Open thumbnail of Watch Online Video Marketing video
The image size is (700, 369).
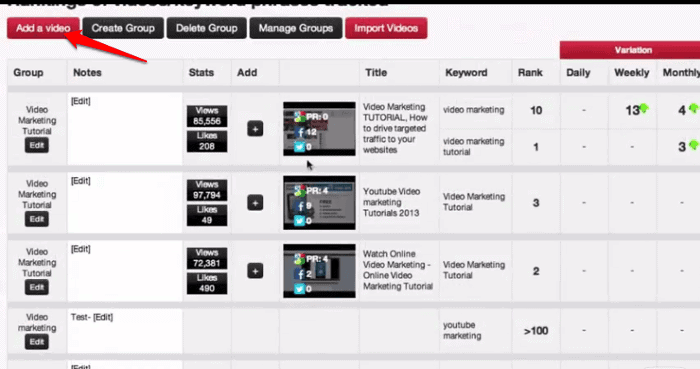[319, 271]
